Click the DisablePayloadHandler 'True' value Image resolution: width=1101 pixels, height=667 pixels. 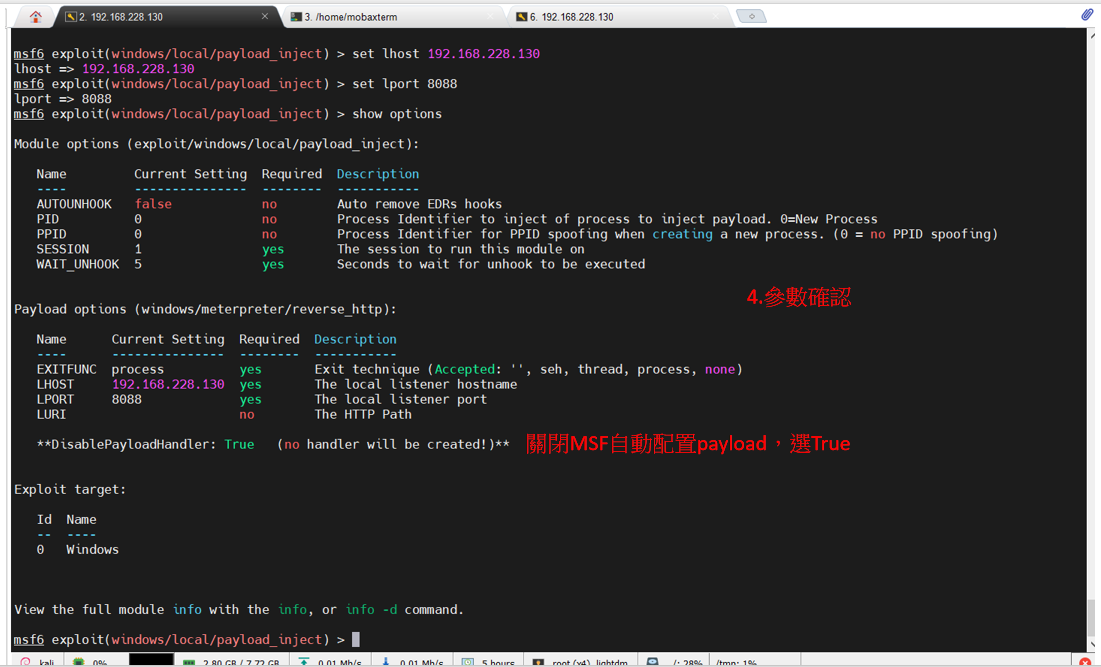pyautogui.click(x=239, y=444)
